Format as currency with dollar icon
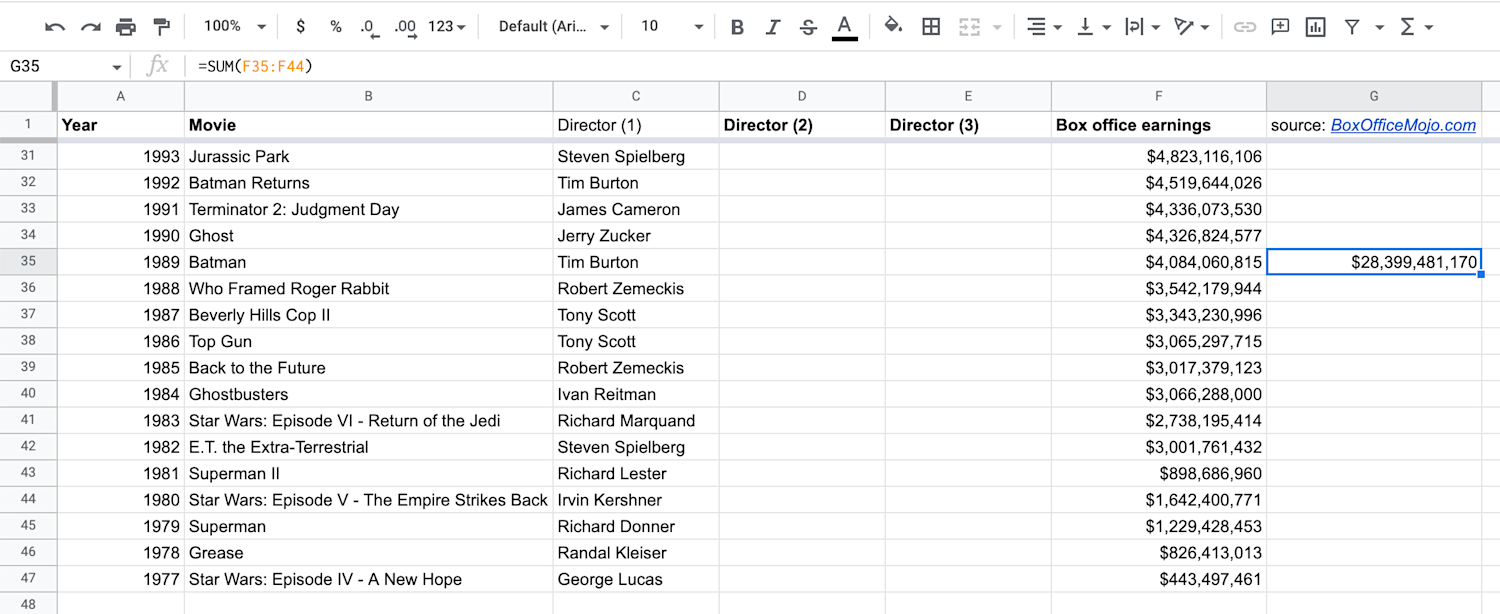 click(x=301, y=27)
